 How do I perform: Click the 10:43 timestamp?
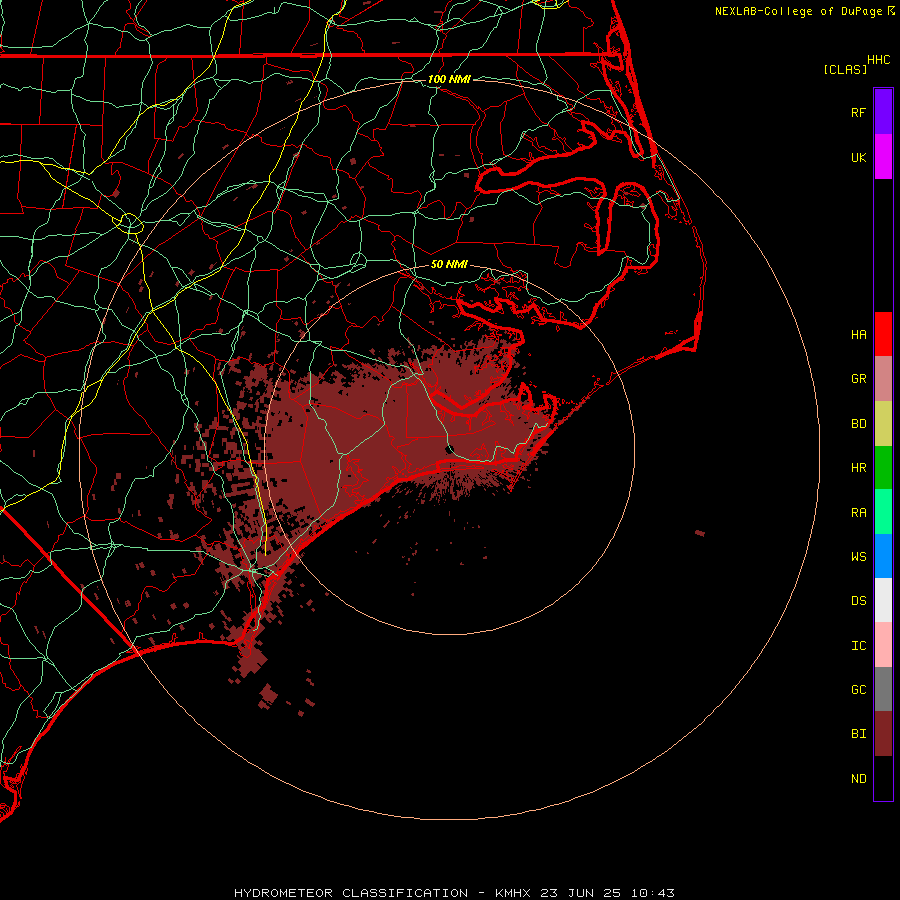pos(653,893)
